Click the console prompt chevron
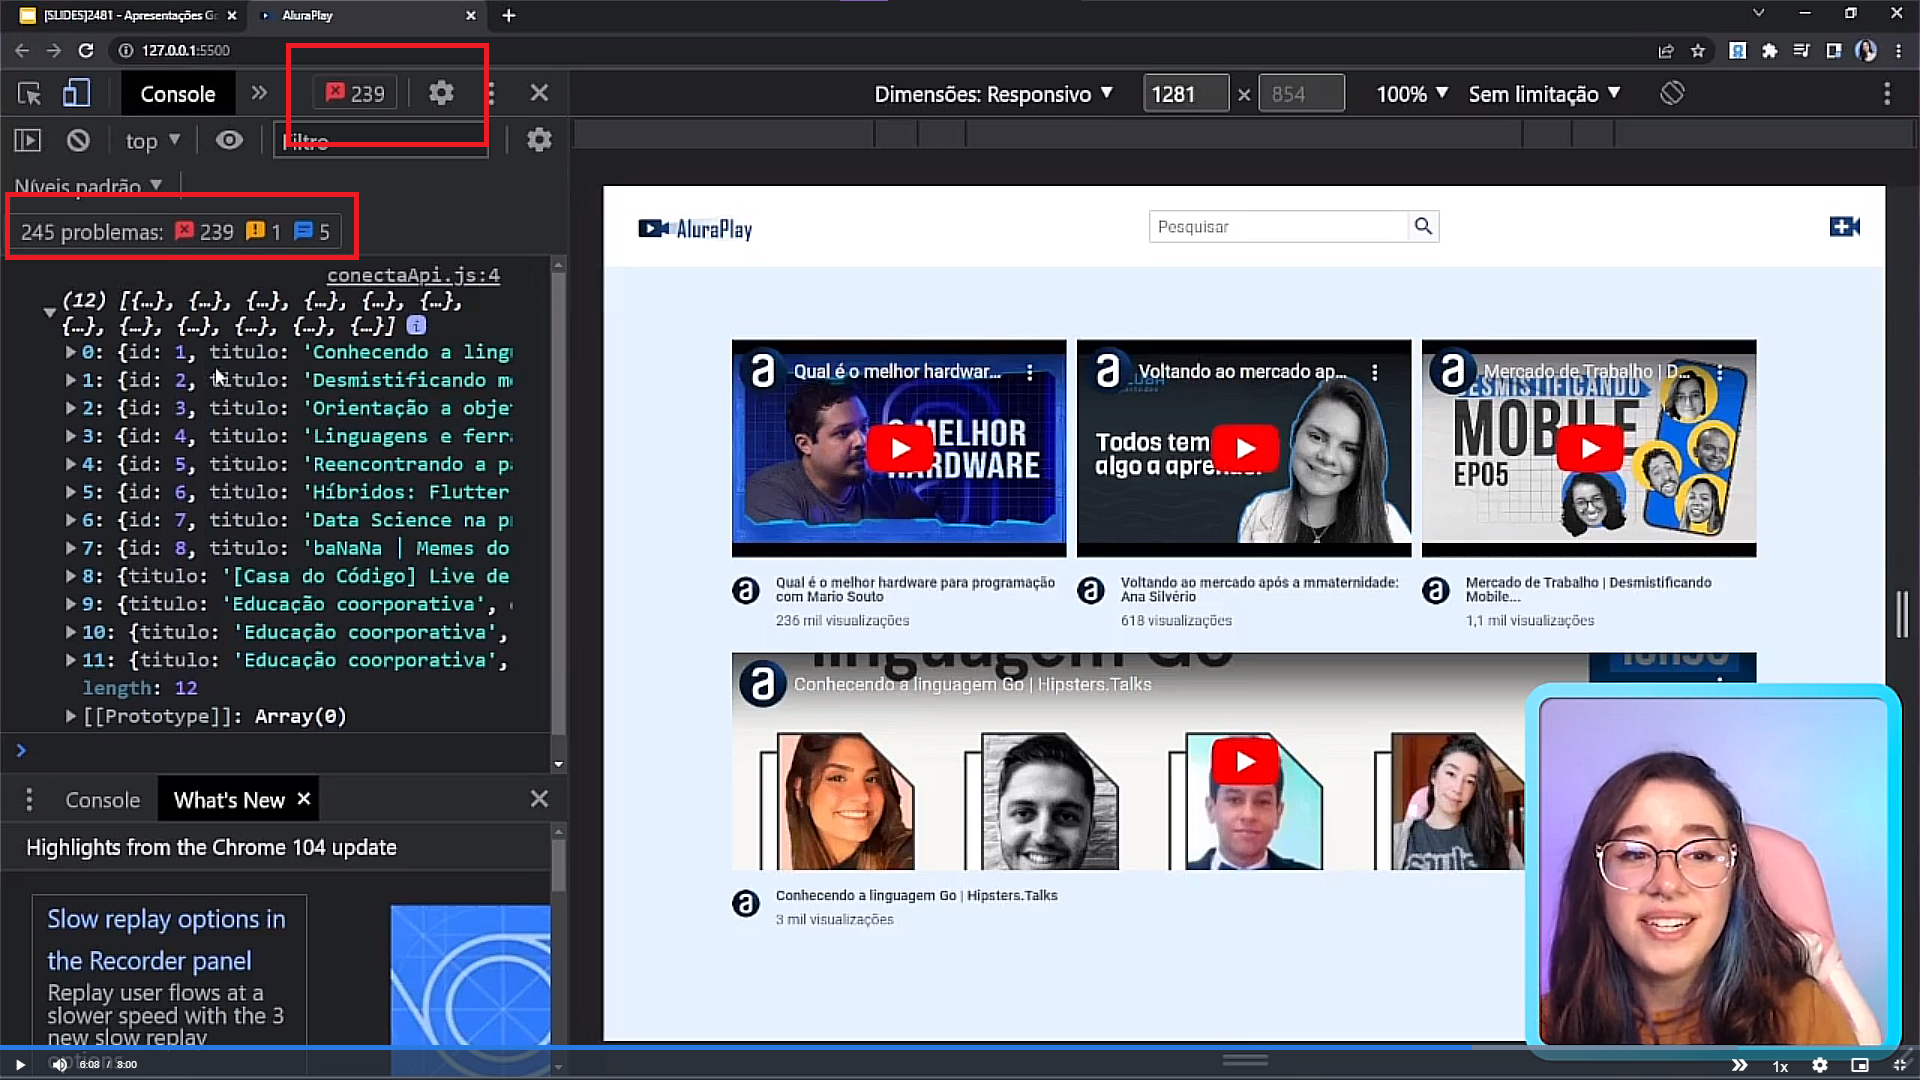This screenshot has height=1080, width=1920. click(21, 750)
